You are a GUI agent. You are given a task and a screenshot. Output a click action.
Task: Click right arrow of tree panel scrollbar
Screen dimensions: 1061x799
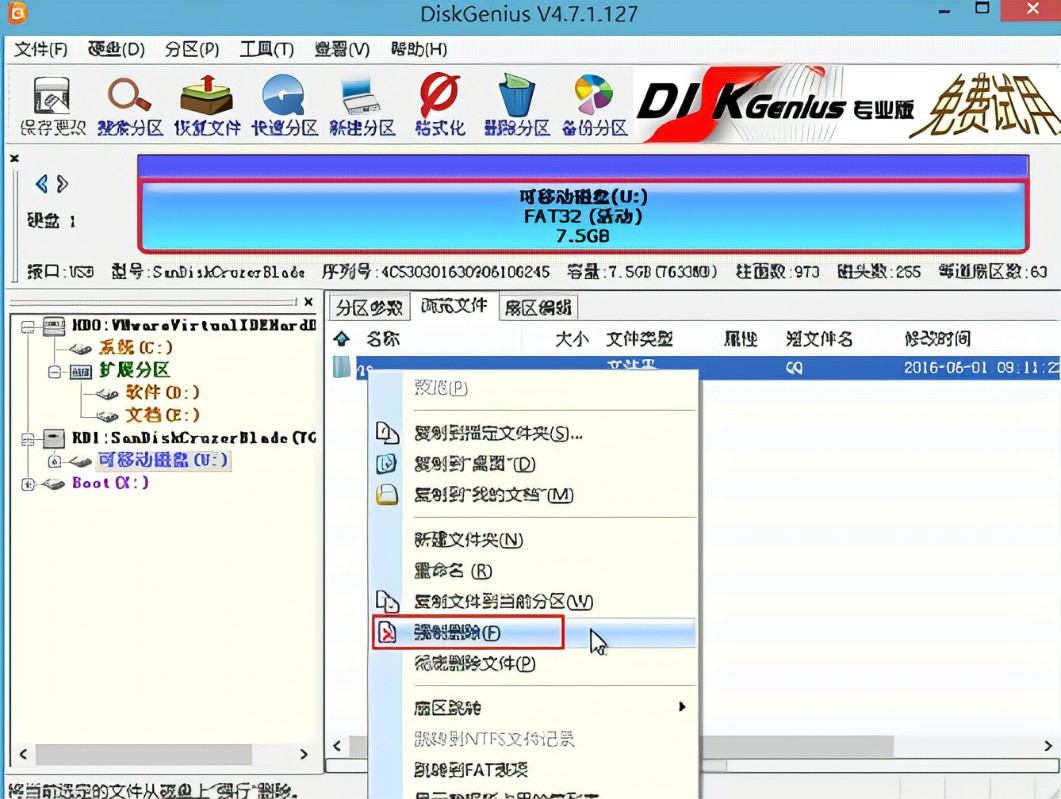point(303,754)
